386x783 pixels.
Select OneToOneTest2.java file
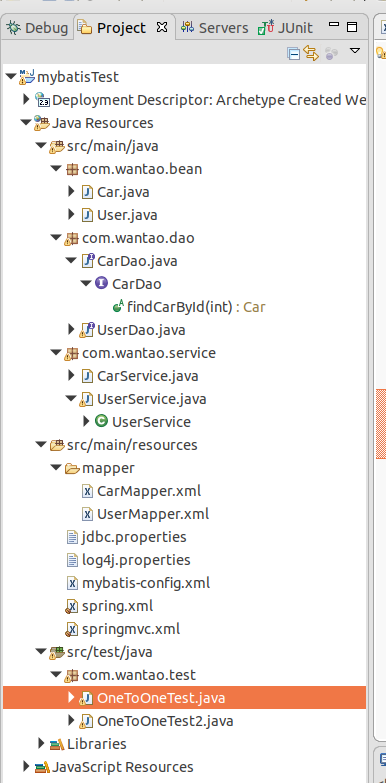point(165,720)
